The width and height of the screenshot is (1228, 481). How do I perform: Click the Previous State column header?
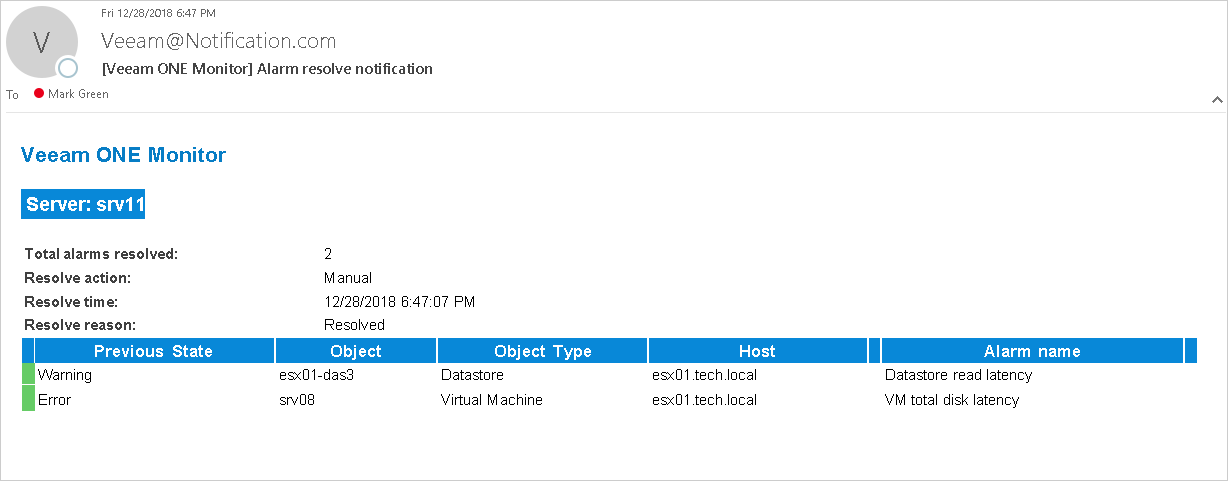[x=154, y=351]
